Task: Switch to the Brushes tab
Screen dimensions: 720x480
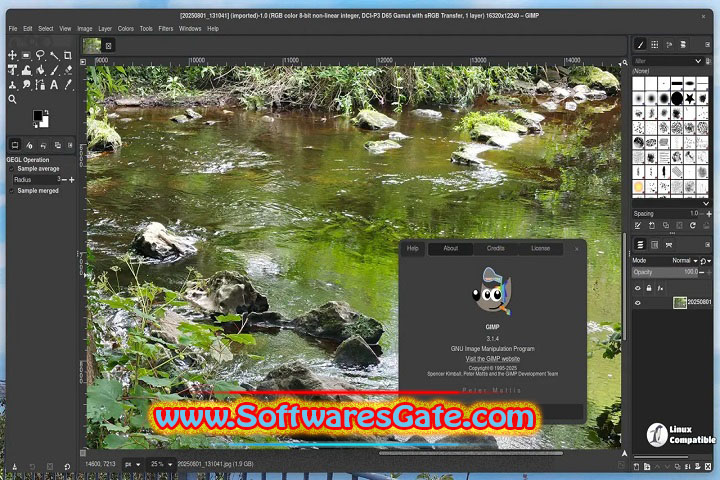Action: click(x=640, y=45)
